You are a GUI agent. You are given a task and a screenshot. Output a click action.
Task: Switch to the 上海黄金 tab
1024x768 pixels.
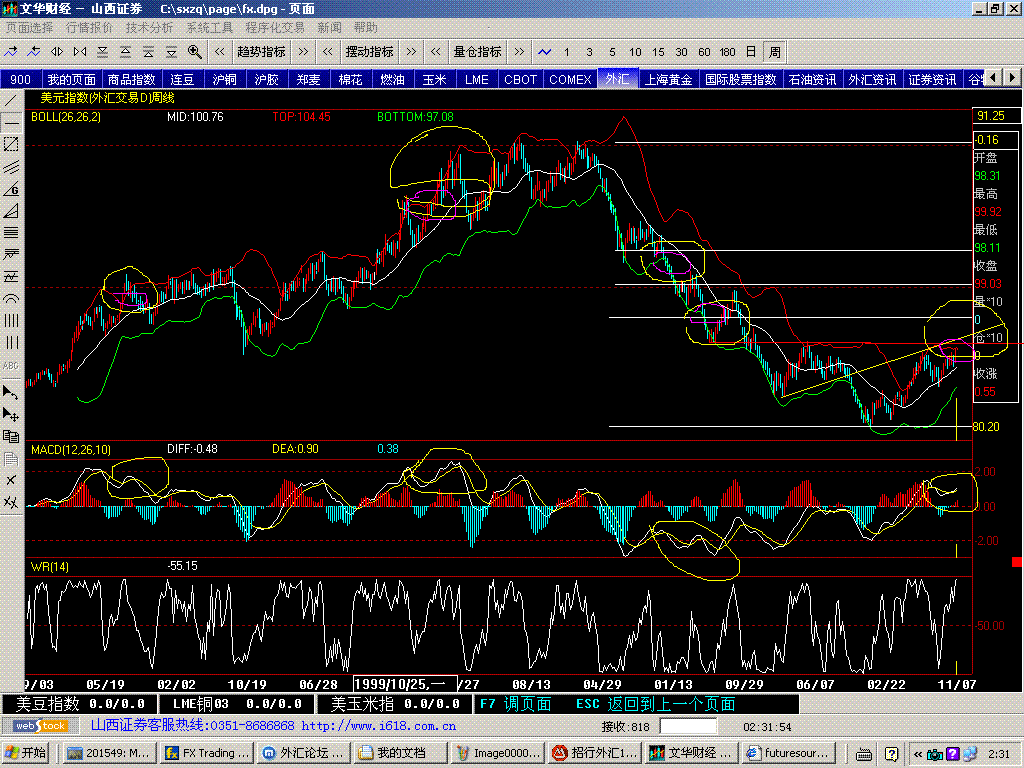pos(669,79)
